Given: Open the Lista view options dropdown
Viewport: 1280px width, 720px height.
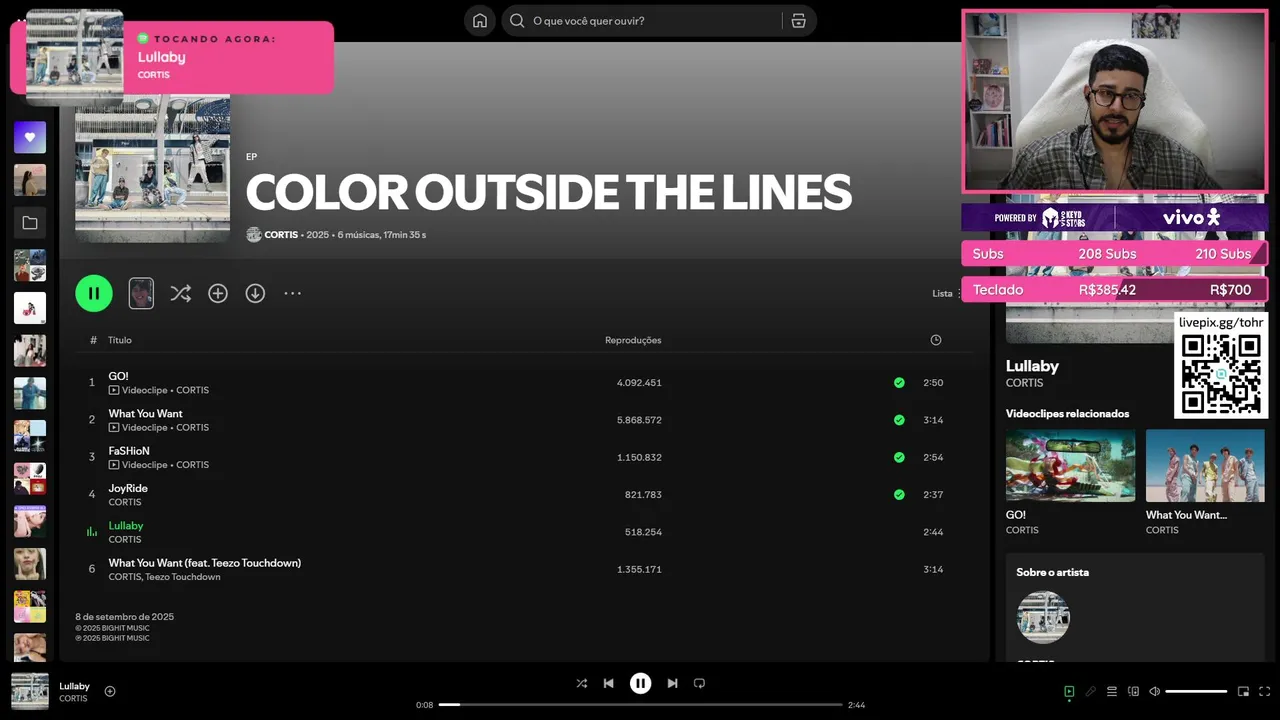Looking at the screenshot, I should tap(945, 293).
